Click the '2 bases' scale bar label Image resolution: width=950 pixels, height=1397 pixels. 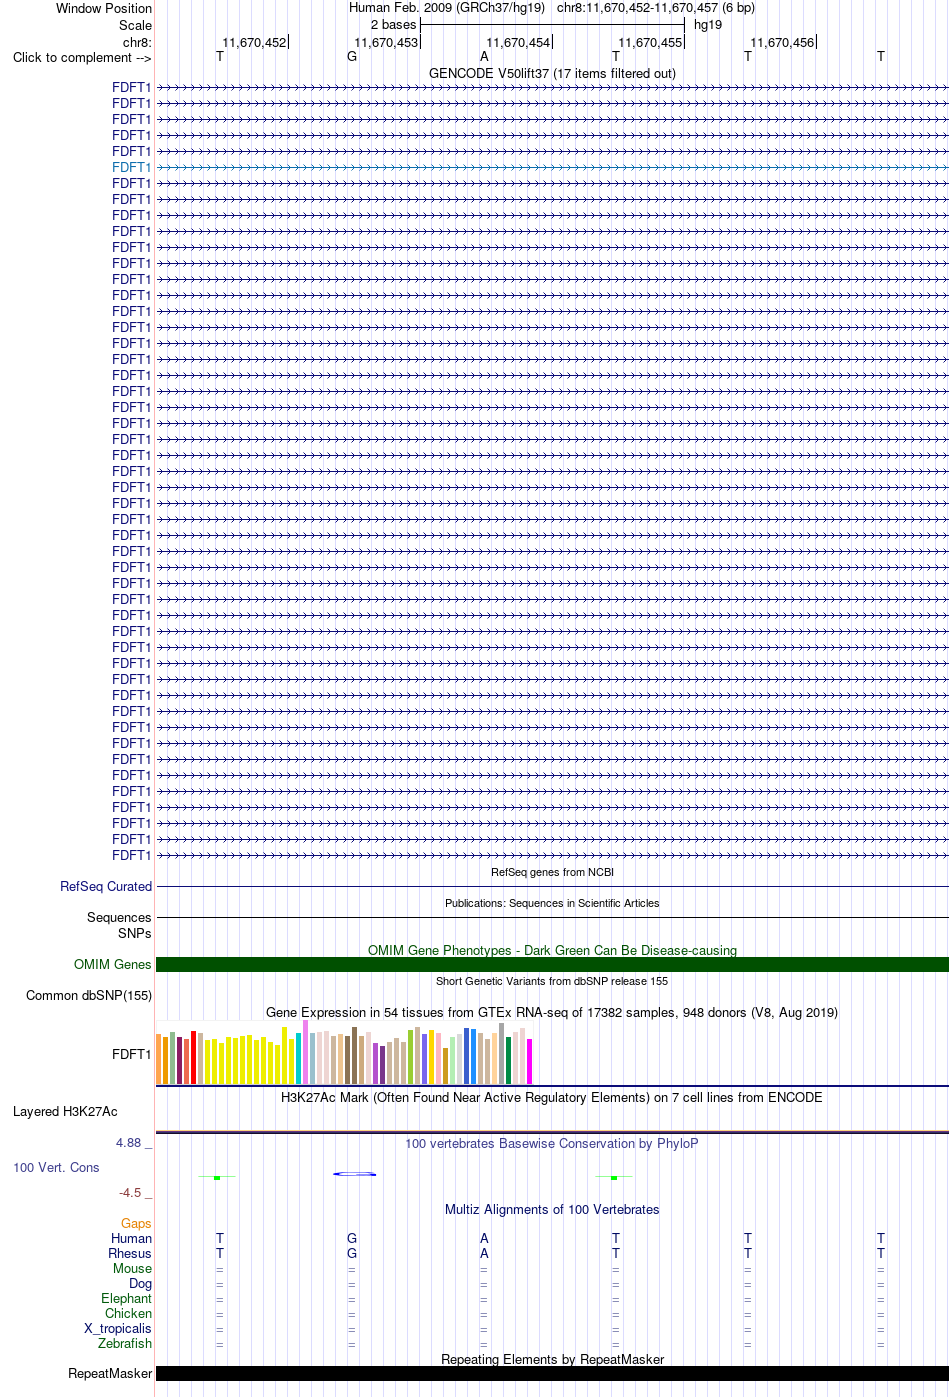pyautogui.click(x=393, y=24)
